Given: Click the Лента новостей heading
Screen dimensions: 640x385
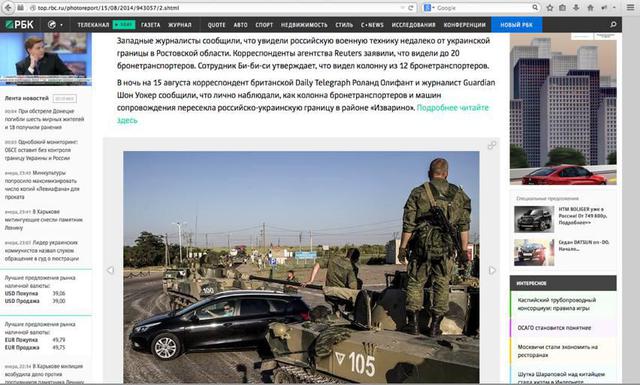Looking at the screenshot, I should click(27, 98).
